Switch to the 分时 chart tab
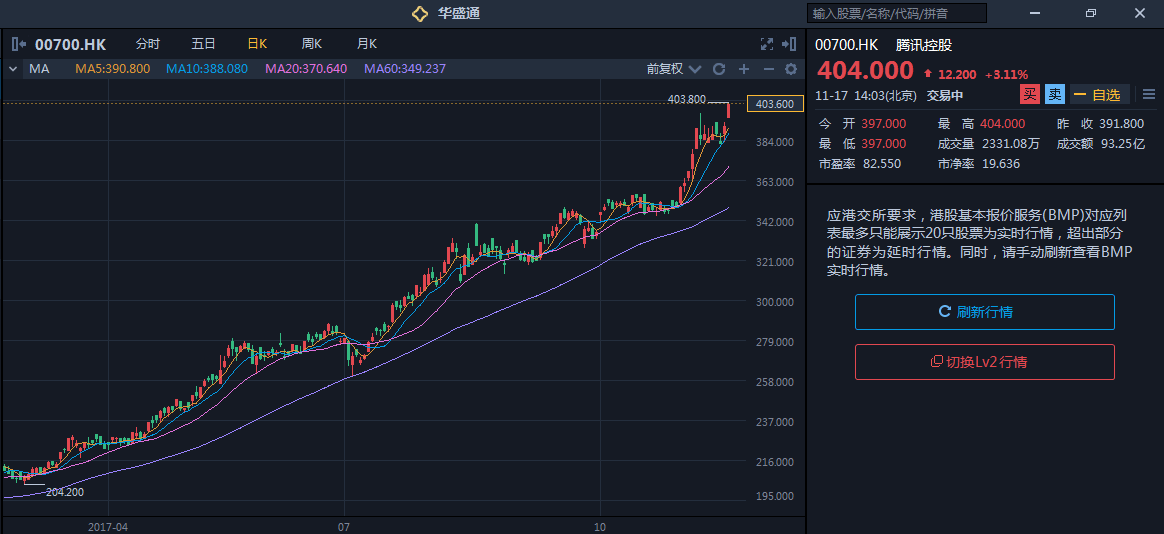The height and width of the screenshot is (534, 1164). [147, 44]
